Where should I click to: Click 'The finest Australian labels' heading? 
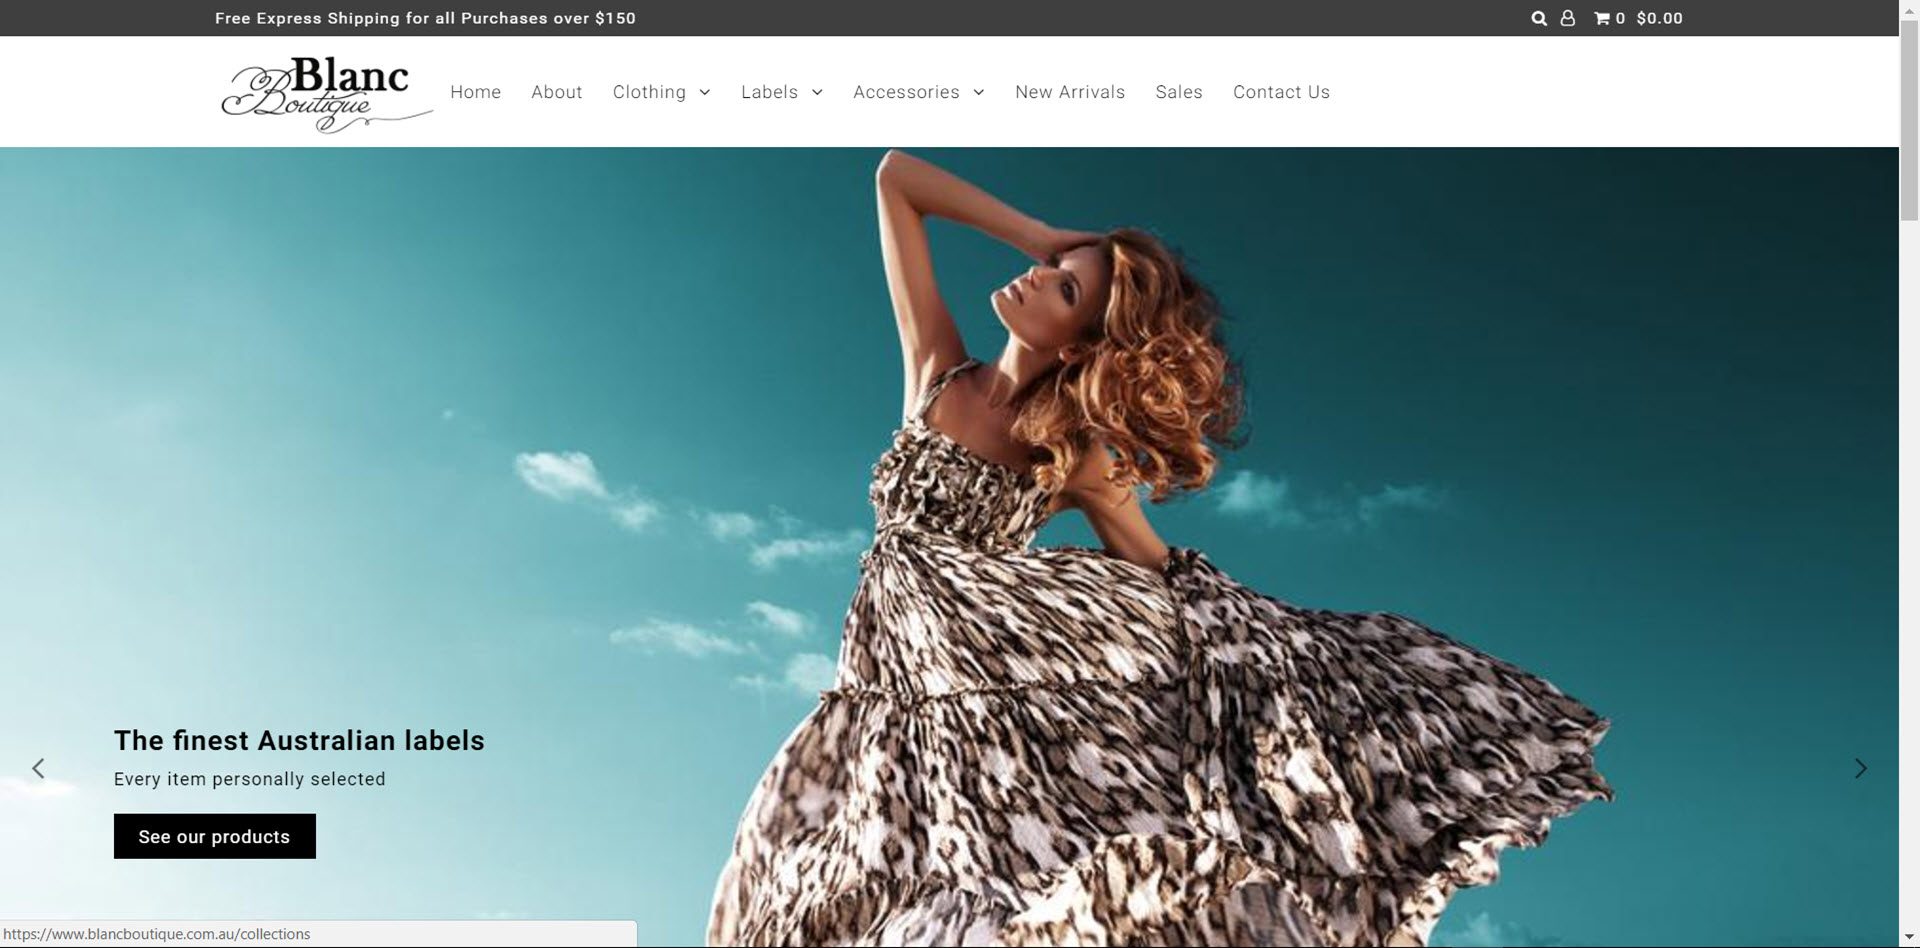(x=299, y=740)
